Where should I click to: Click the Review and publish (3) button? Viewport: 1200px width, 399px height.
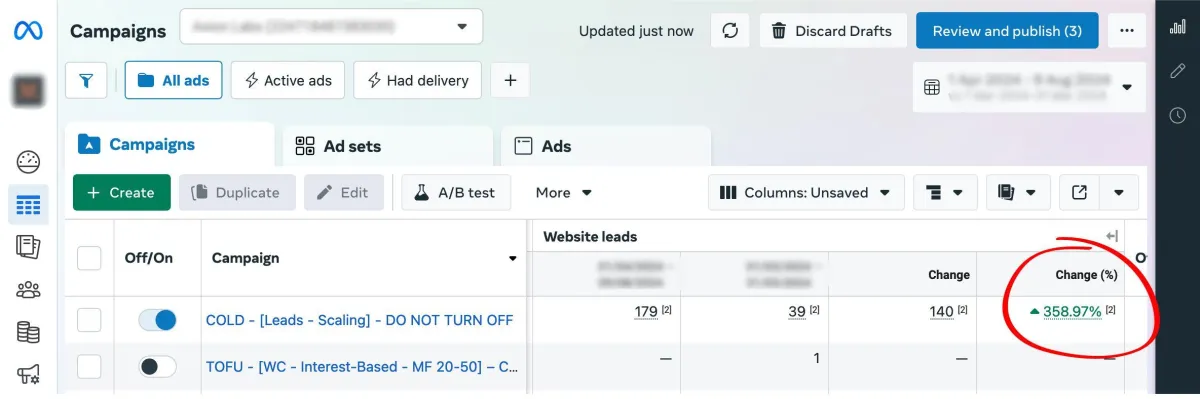(1007, 31)
